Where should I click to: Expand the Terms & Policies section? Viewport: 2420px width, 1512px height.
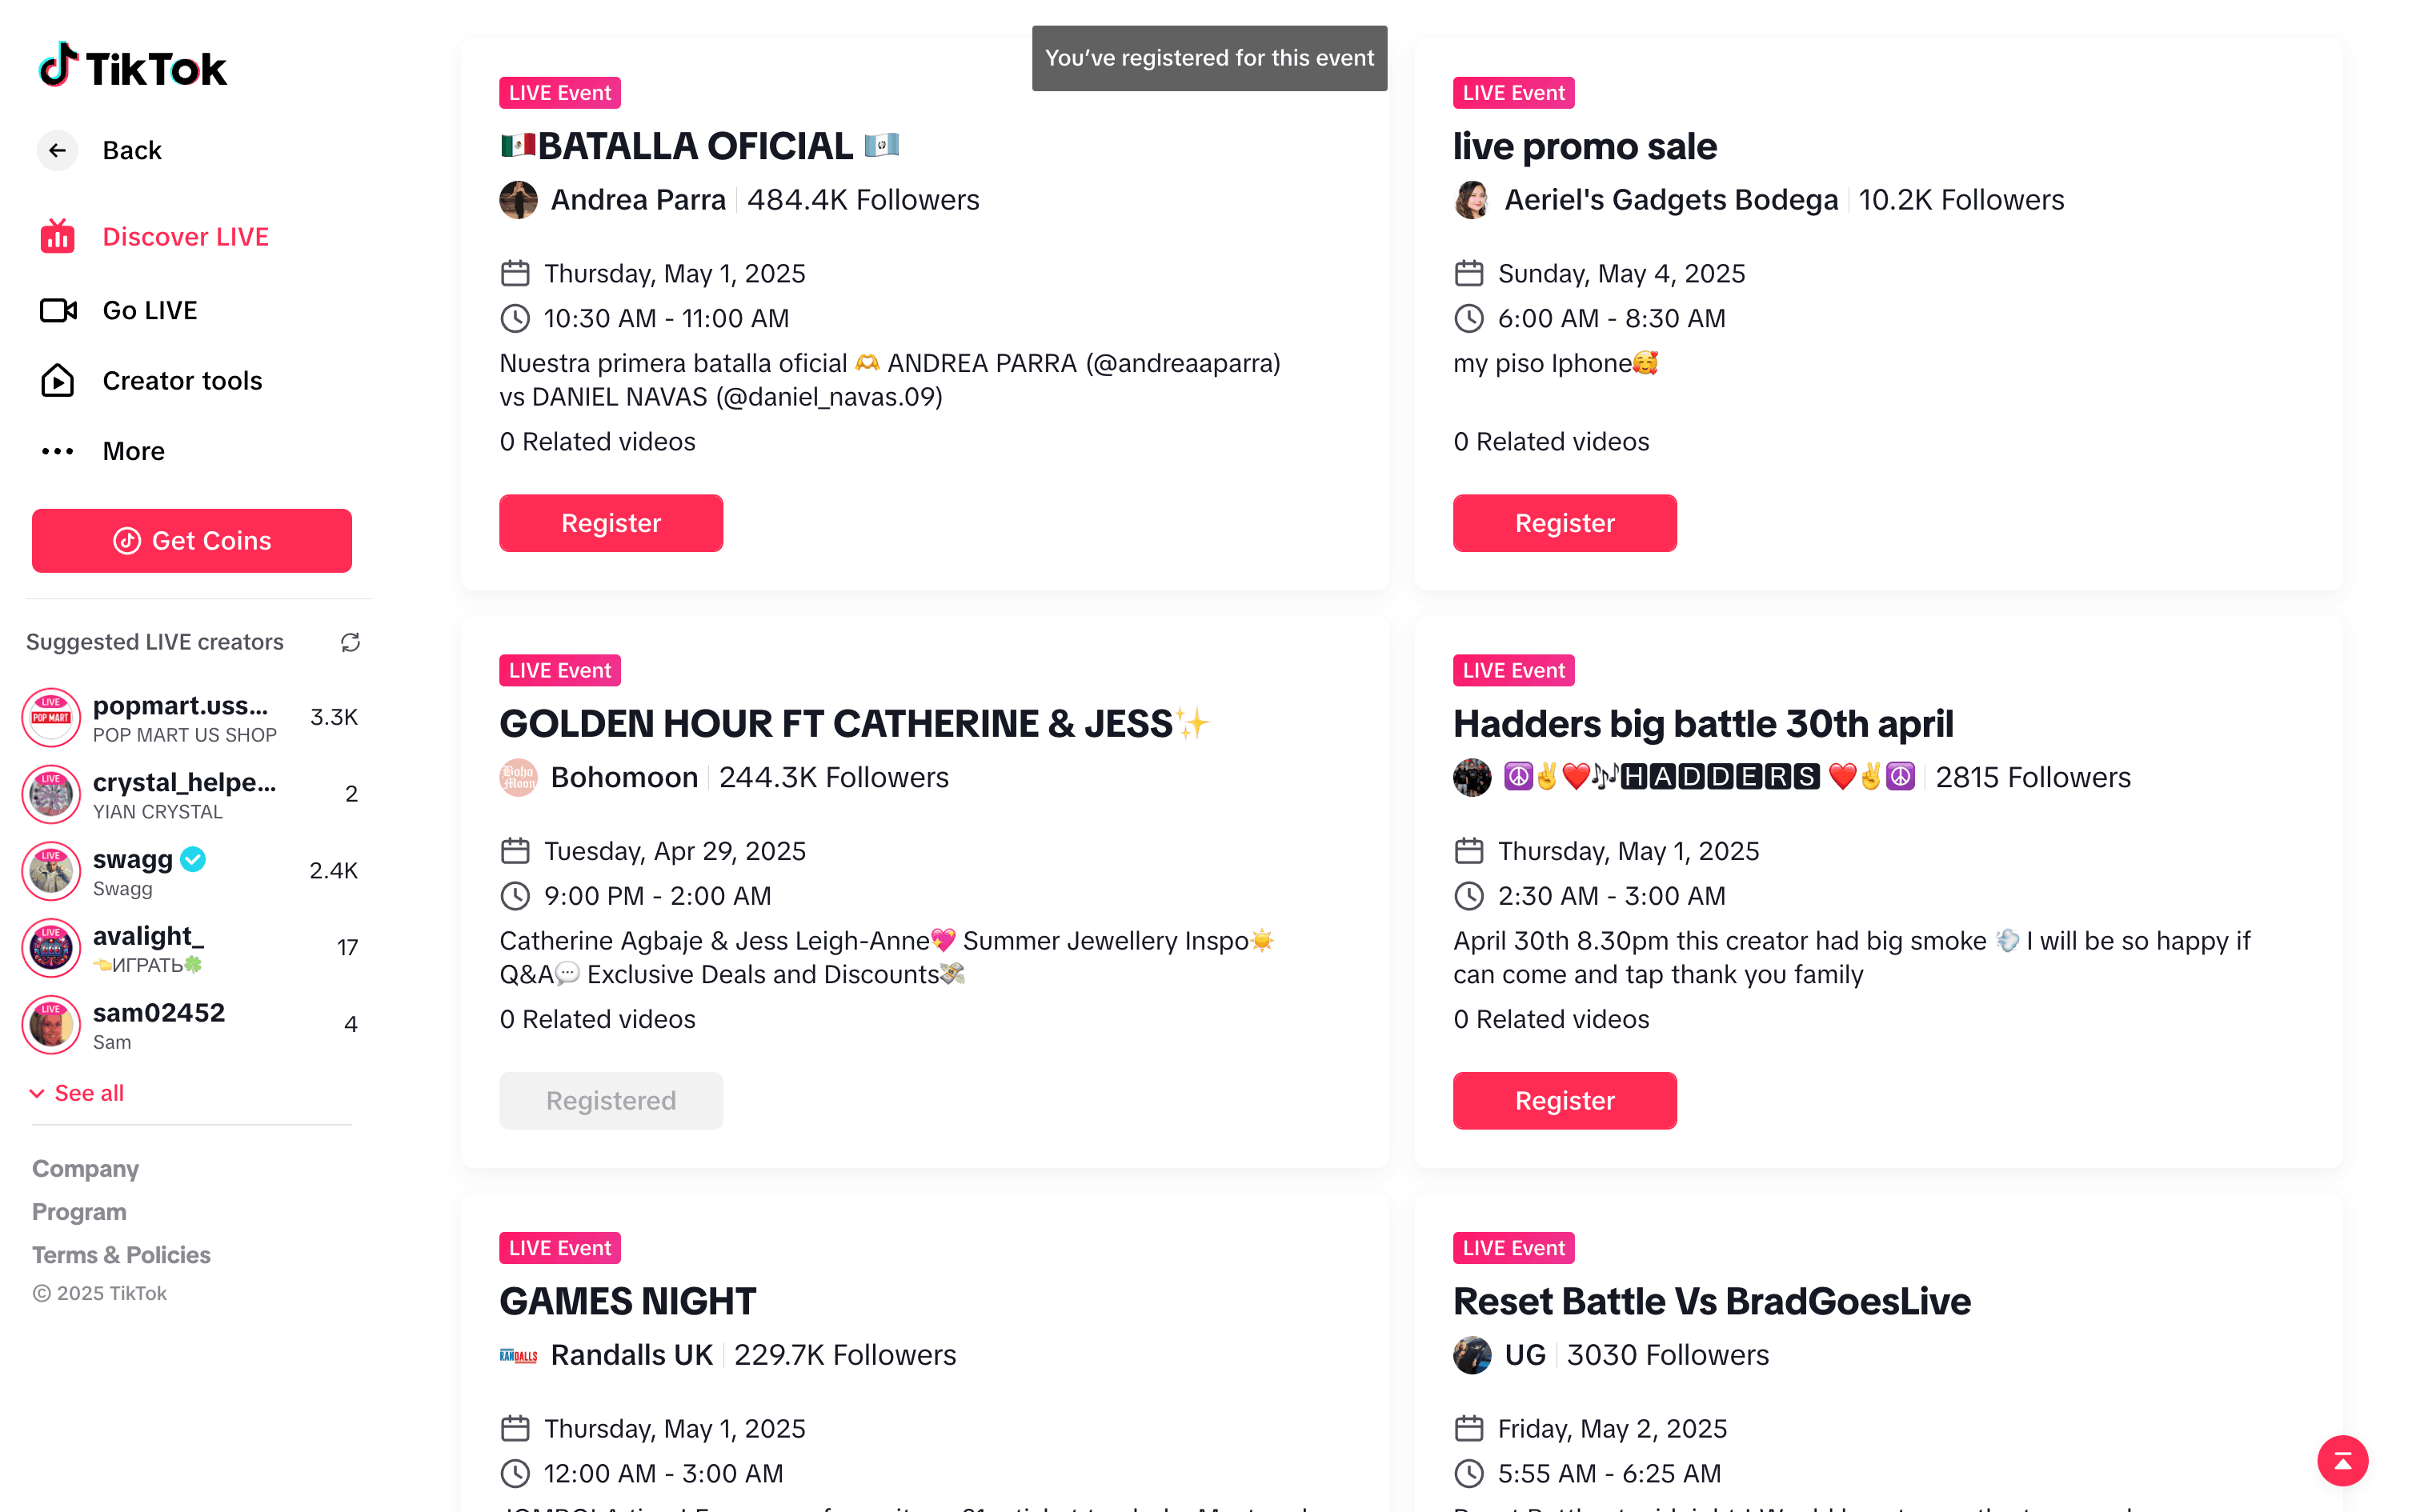[x=121, y=1254]
